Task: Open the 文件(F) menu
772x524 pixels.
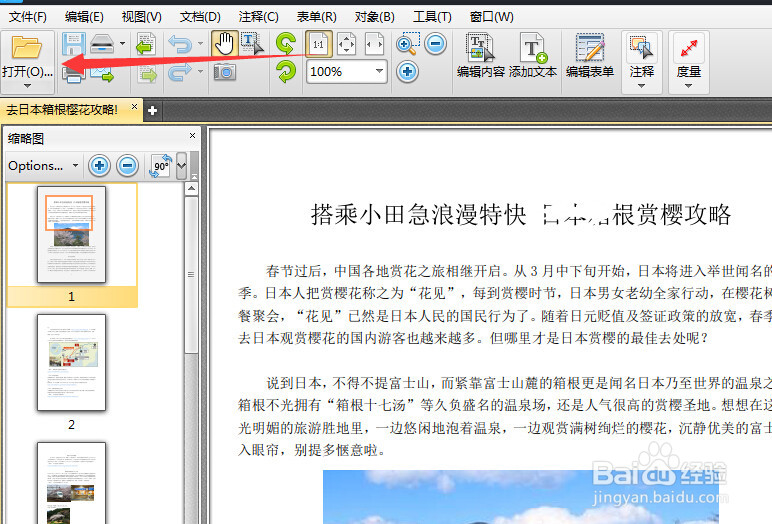Action: click(x=28, y=17)
